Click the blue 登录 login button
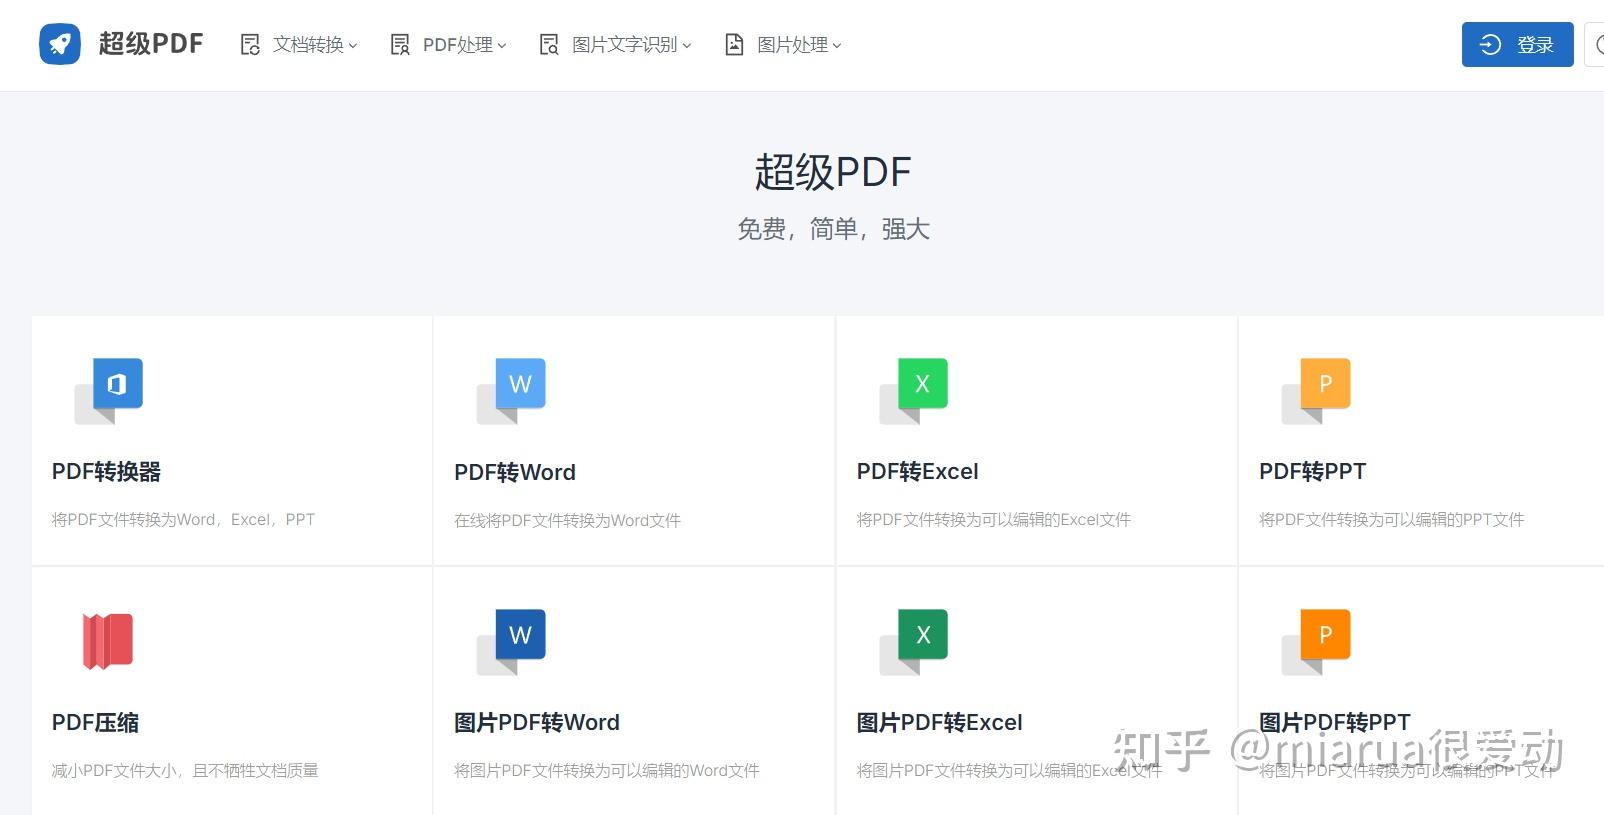Screen dimensions: 1604x815 point(1517,45)
